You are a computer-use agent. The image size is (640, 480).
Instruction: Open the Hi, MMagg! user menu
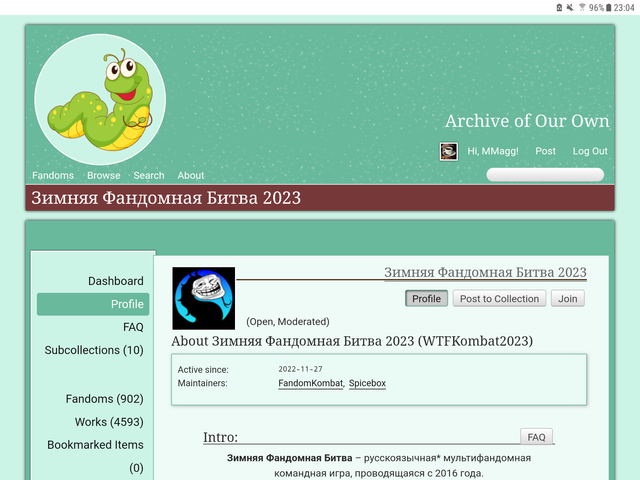[x=493, y=151]
